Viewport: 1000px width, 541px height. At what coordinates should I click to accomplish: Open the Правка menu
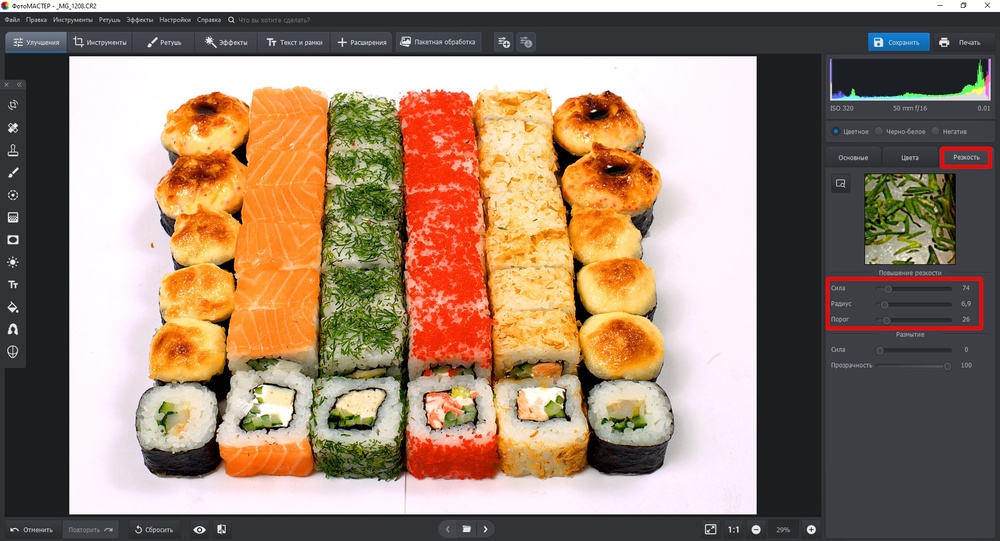[36, 20]
